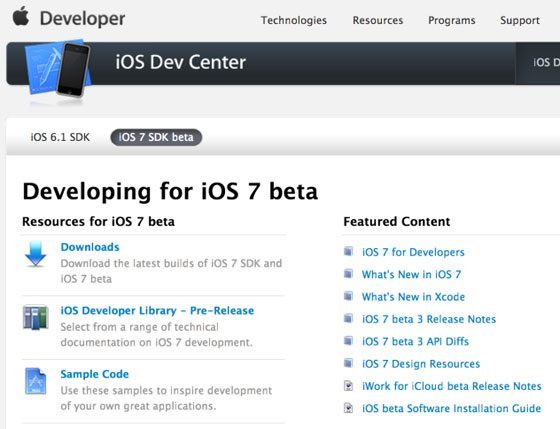Click the Apple logo icon

[x=21, y=16]
